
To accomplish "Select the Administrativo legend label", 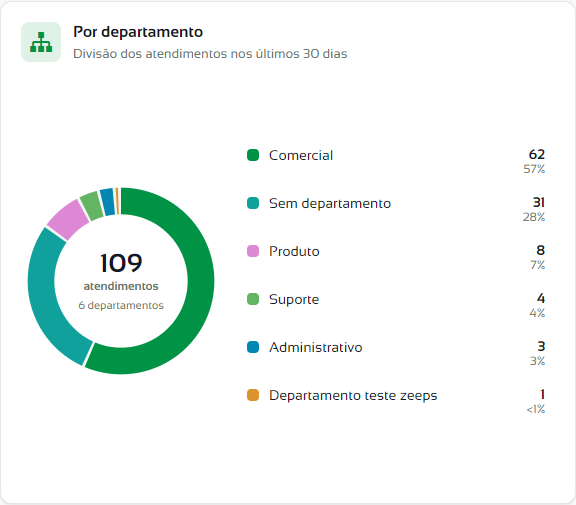I will coord(316,347).
